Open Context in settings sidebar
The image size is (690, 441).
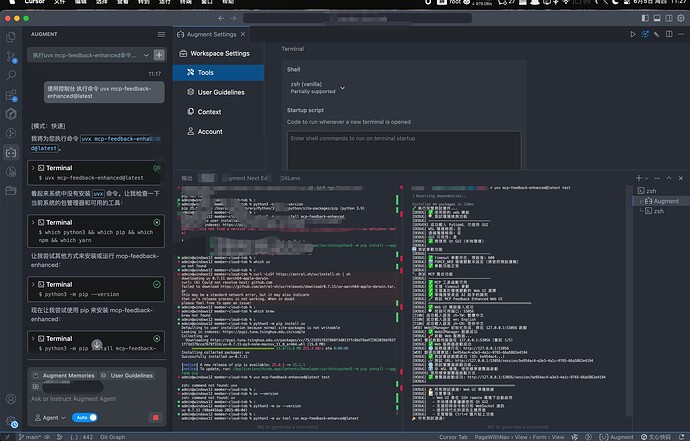point(204,112)
